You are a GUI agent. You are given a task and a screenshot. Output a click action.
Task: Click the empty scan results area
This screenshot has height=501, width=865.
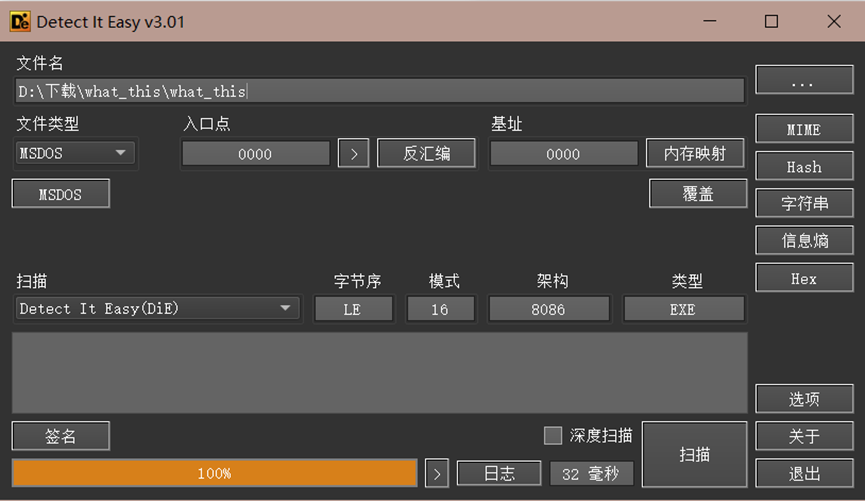click(x=380, y=372)
